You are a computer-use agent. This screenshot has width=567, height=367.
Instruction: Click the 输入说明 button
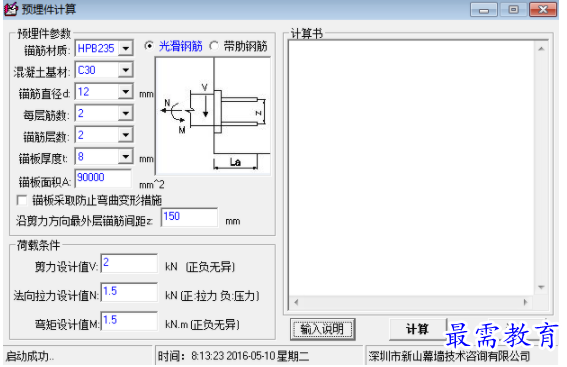(322, 329)
